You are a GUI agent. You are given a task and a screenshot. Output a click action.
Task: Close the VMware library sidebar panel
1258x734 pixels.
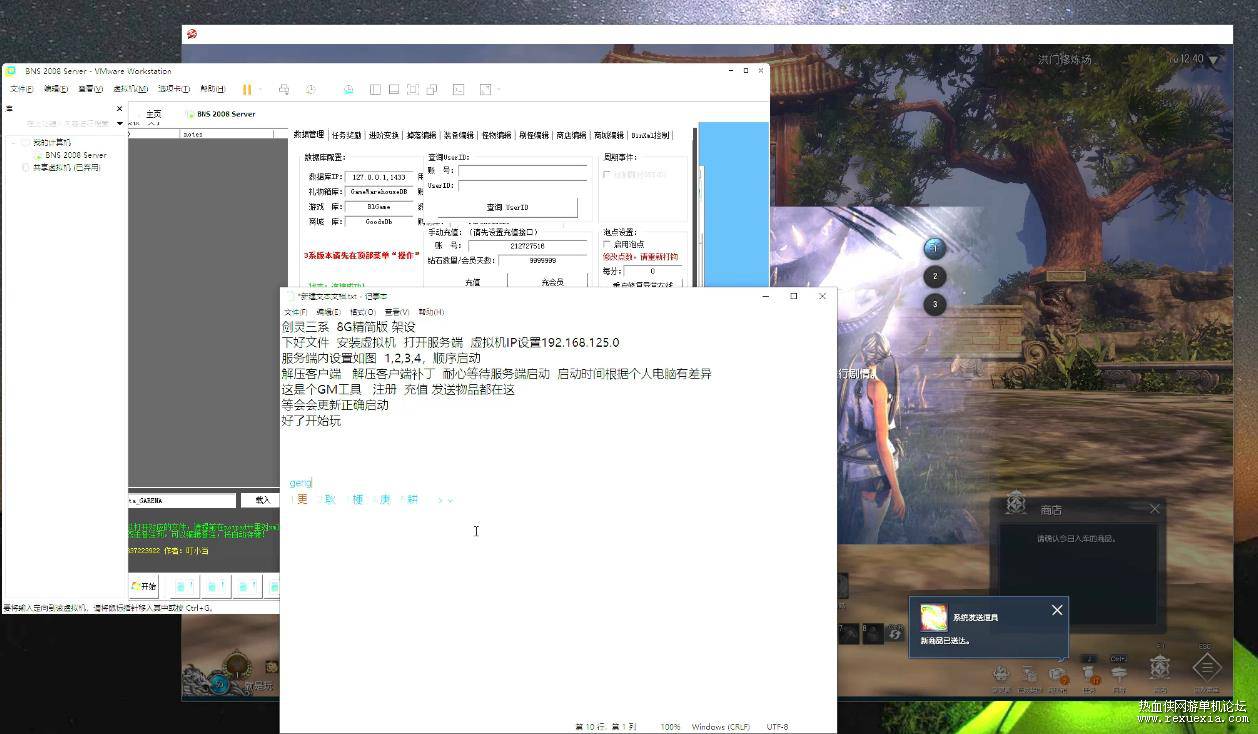[x=119, y=108]
